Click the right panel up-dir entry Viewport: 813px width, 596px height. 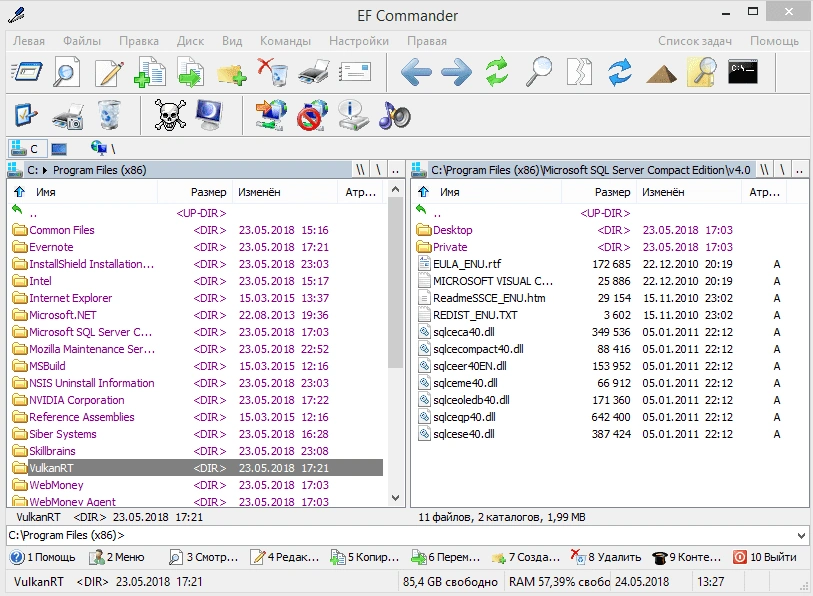[x=601, y=213]
